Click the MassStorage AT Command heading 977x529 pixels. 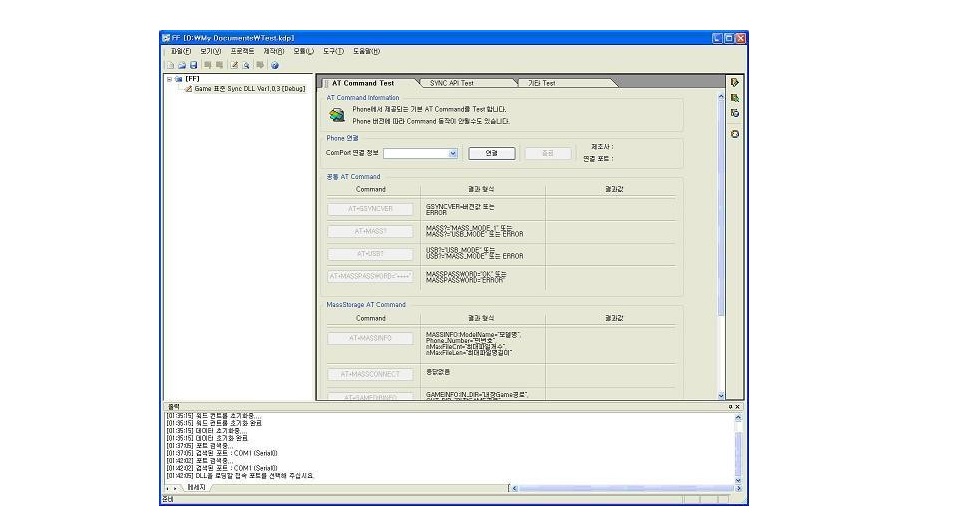coord(366,305)
